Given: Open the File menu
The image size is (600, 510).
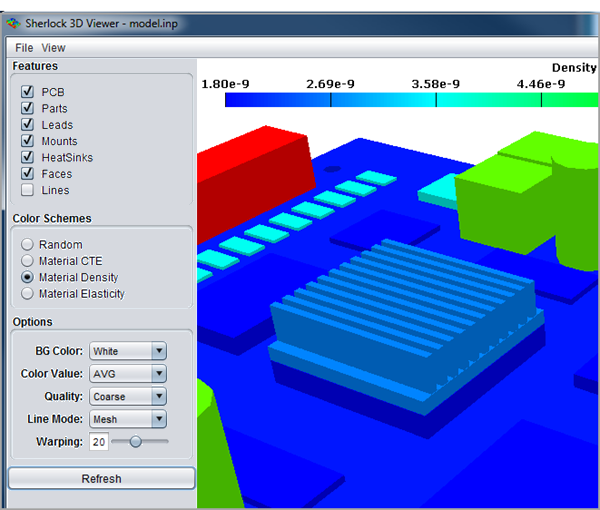Looking at the screenshot, I should [x=24, y=48].
